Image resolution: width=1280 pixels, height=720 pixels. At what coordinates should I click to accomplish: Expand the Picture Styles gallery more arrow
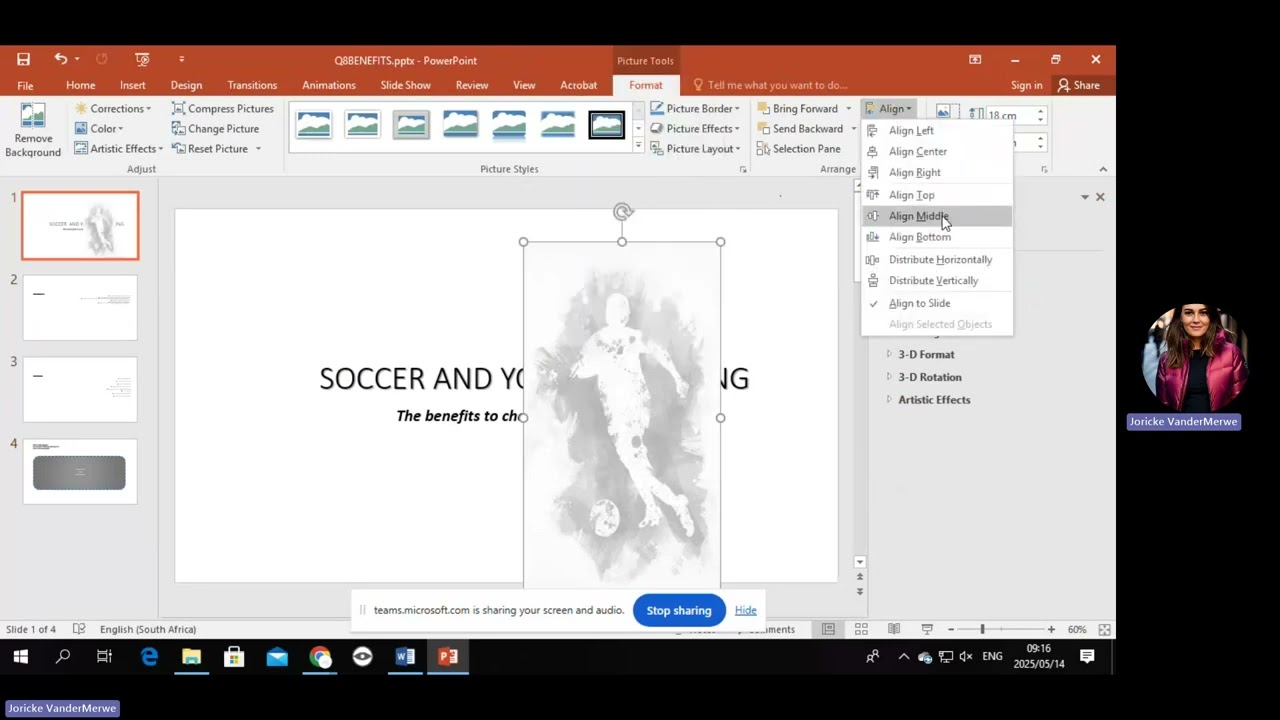point(638,146)
